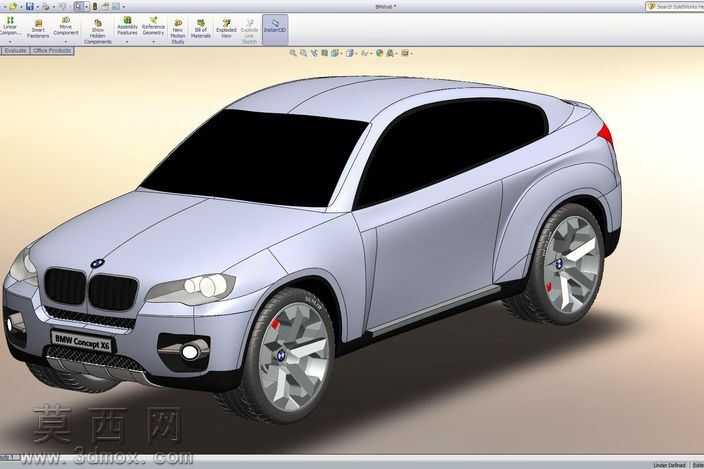The width and height of the screenshot is (704, 469).
Task: Click the Edit Appearance colored sphere icon
Action: pos(379,53)
